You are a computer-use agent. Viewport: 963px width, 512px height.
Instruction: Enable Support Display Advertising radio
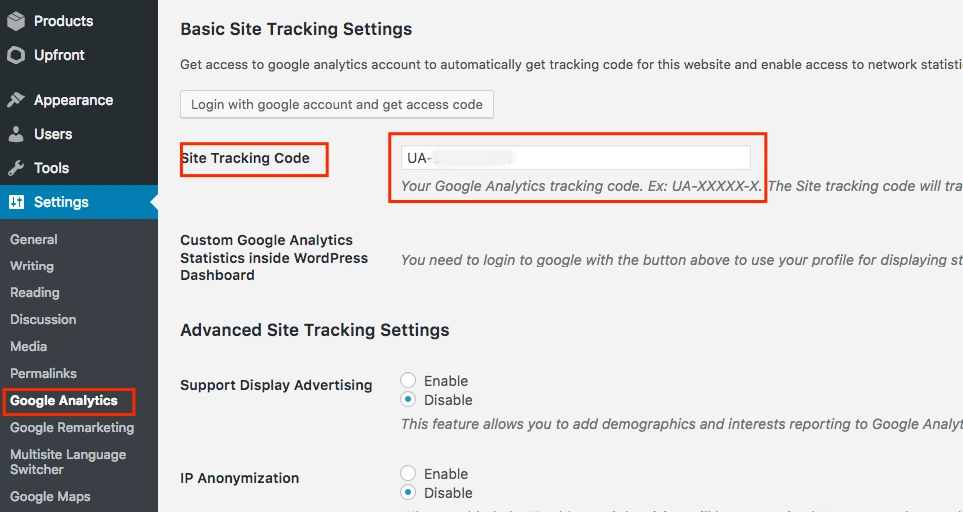(408, 381)
